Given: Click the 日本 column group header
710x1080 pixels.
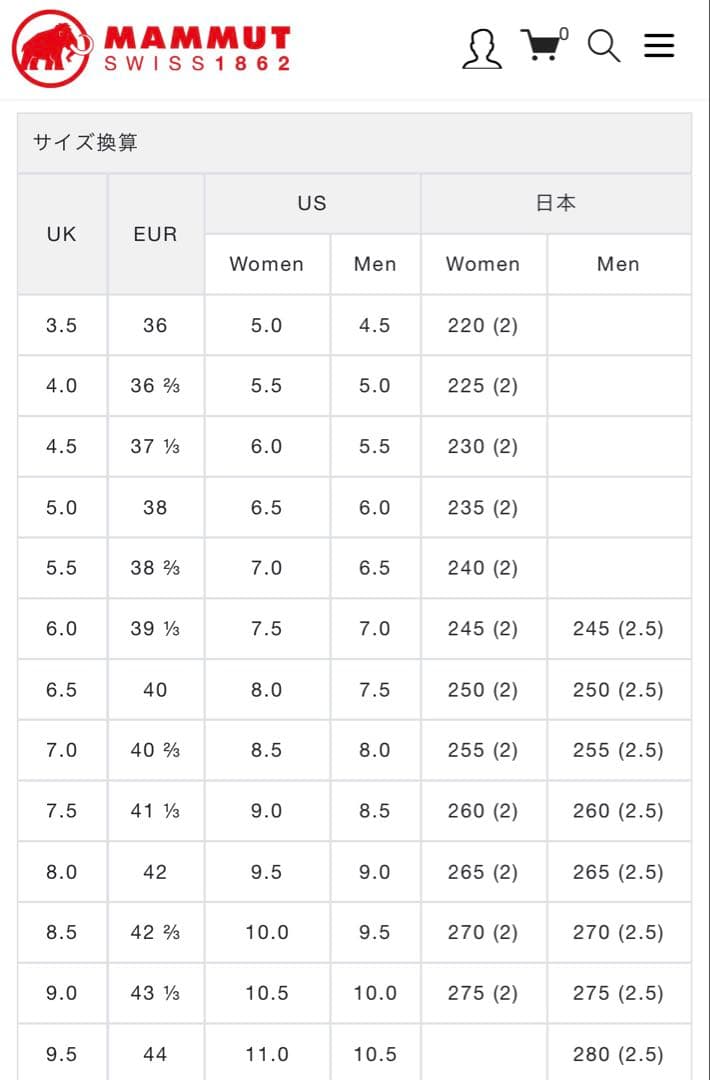Looking at the screenshot, I should (555, 203).
